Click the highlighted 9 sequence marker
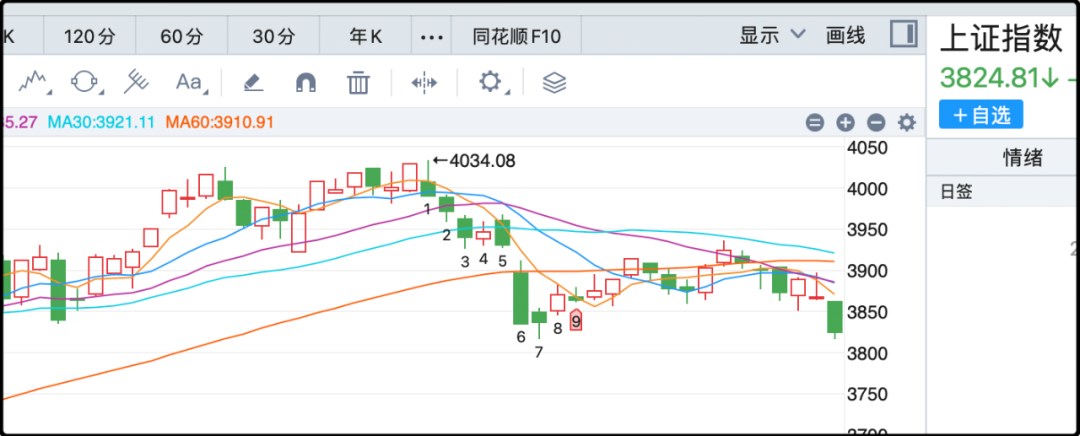The image size is (1080, 436). pos(576,320)
